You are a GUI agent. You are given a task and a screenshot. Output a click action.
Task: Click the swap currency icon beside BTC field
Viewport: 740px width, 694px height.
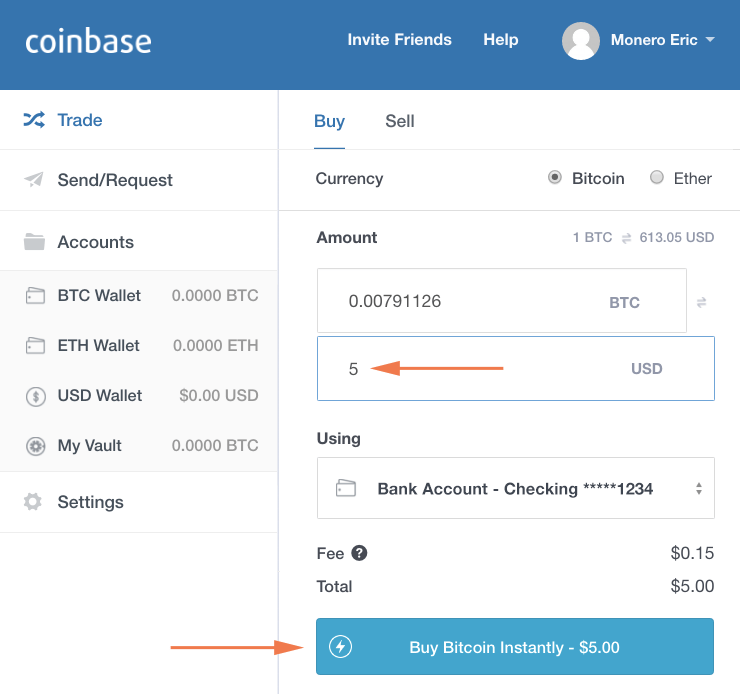point(701,302)
